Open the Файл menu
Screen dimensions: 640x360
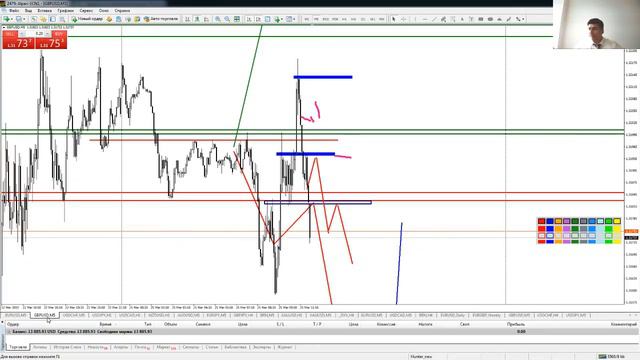tap(13, 10)
